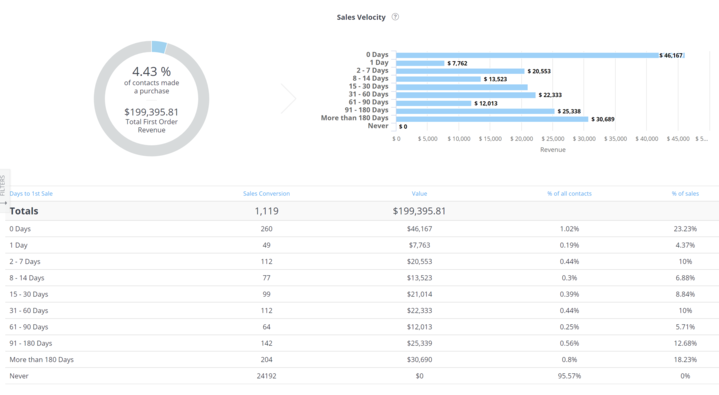
Task: Select the 31 - 60 Days chart bar
Action: tap(466, 95)
